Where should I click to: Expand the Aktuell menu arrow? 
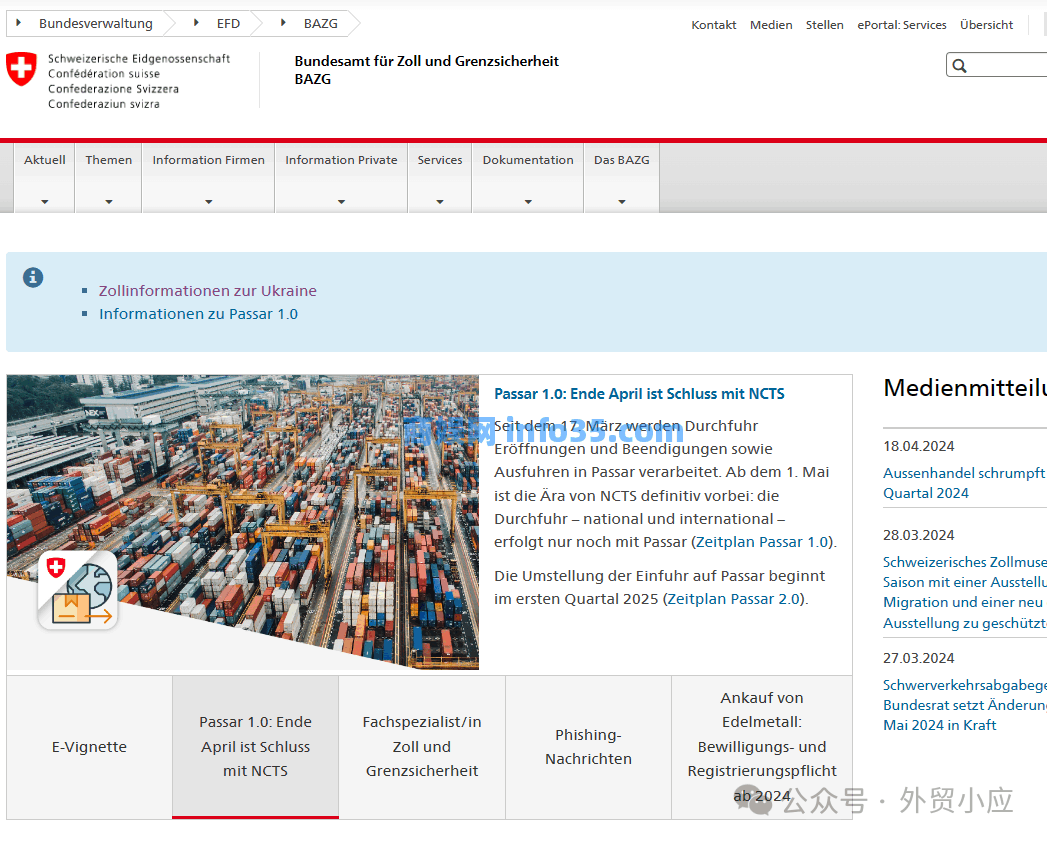point(45,201)
